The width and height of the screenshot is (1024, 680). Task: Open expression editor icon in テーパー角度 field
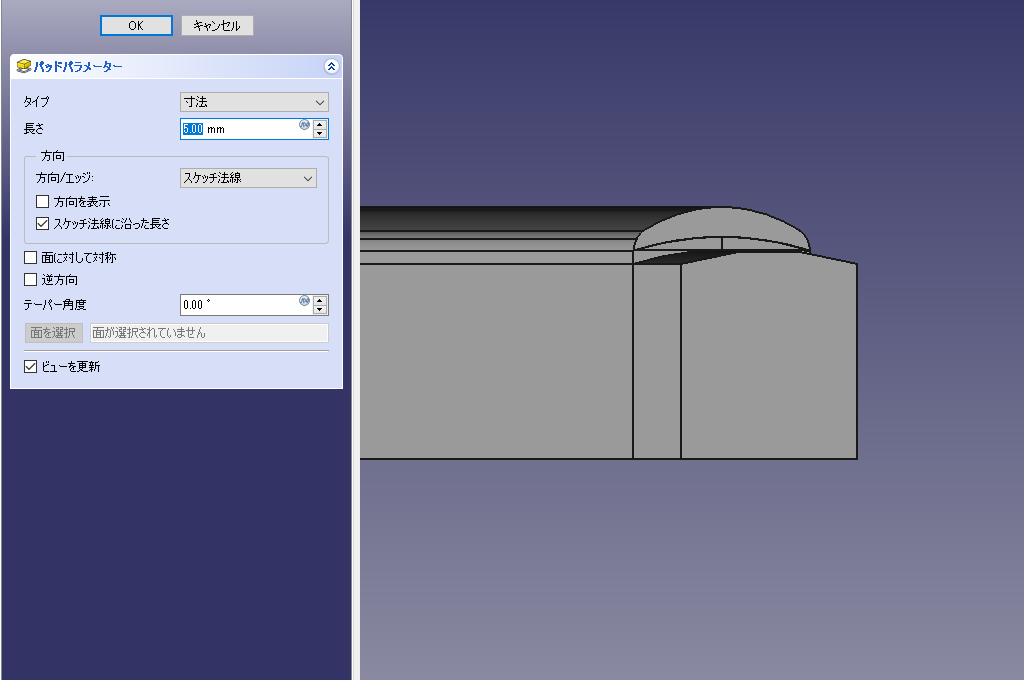pyautogui.click(x=304, y=300)
